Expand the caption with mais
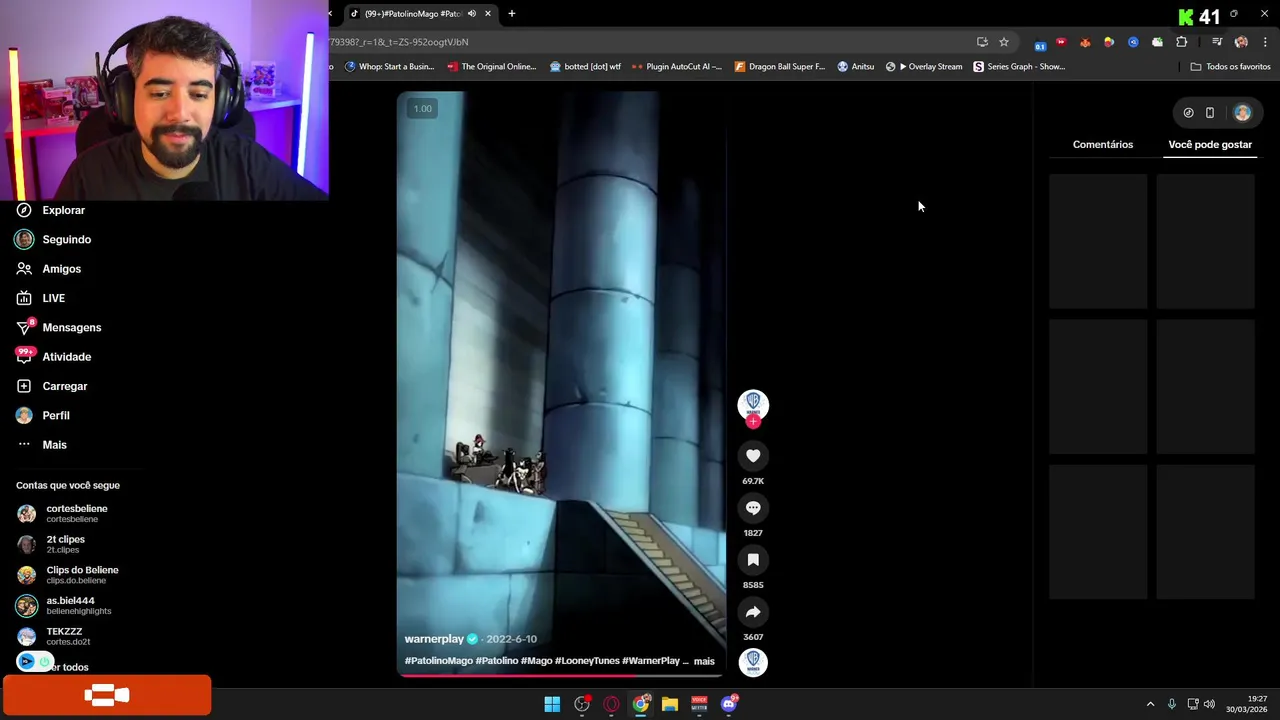1280x720 pixels. 704,661
